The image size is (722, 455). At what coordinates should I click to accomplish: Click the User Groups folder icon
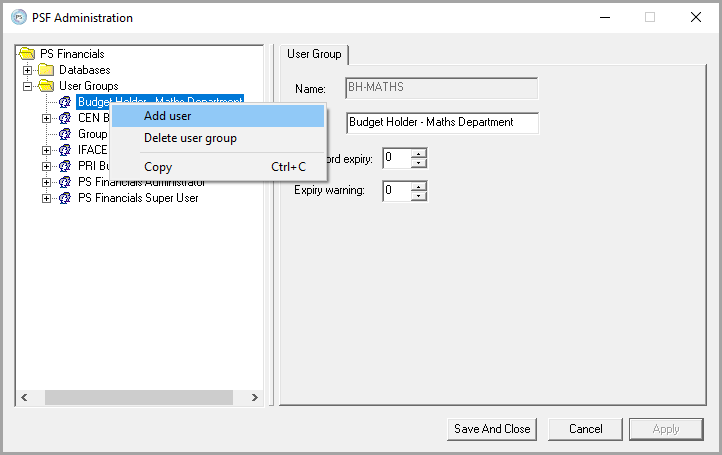(x=46, y=86)
